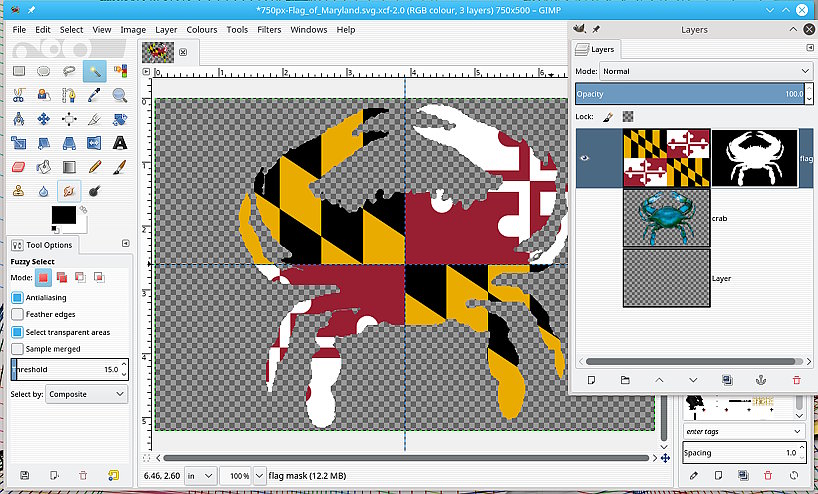This screenshot has width=818, height=494.
Task: Toggle Antialiasing checkbox
Action: click(17, 297)
